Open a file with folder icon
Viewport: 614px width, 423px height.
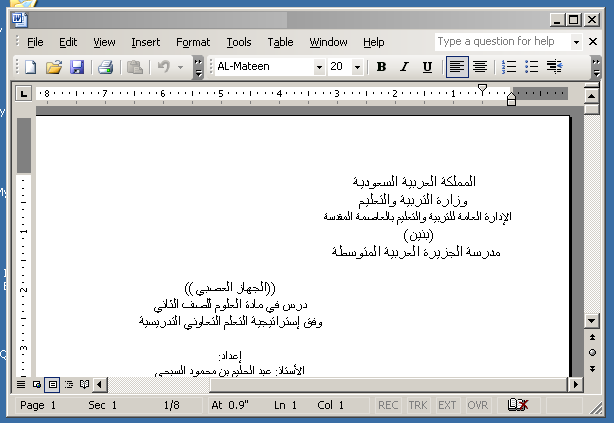click(x=54, y=67)
